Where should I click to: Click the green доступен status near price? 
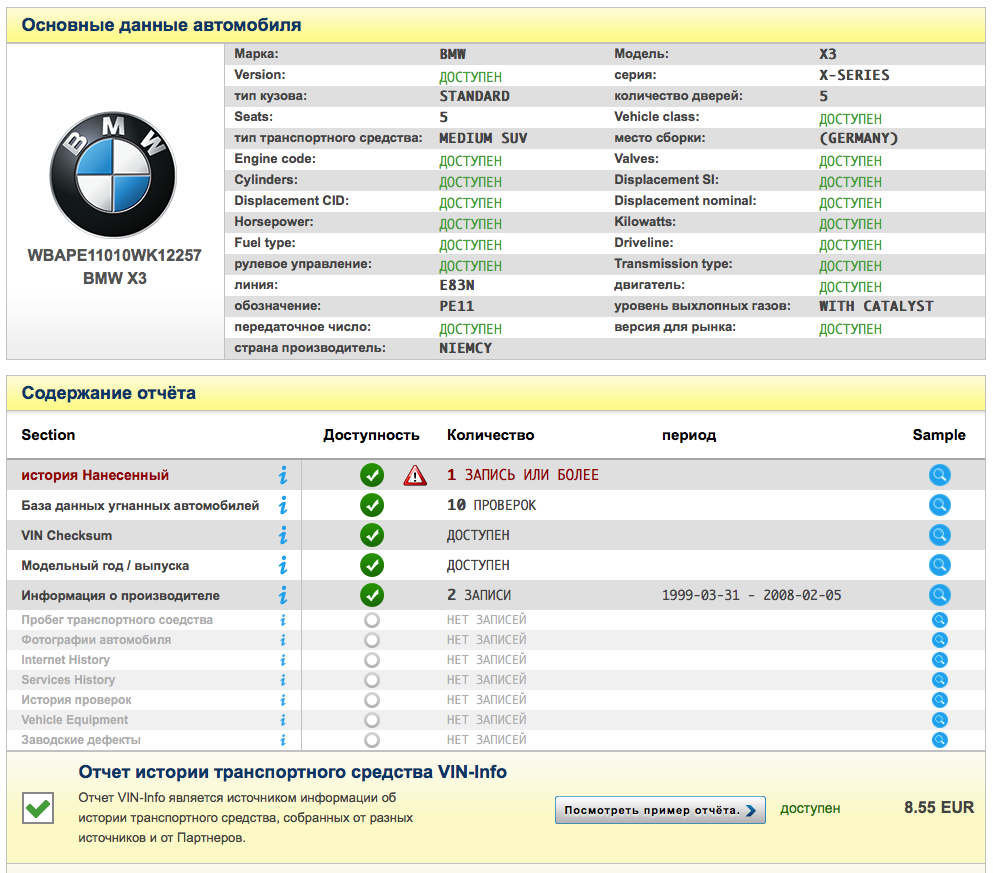810,808
